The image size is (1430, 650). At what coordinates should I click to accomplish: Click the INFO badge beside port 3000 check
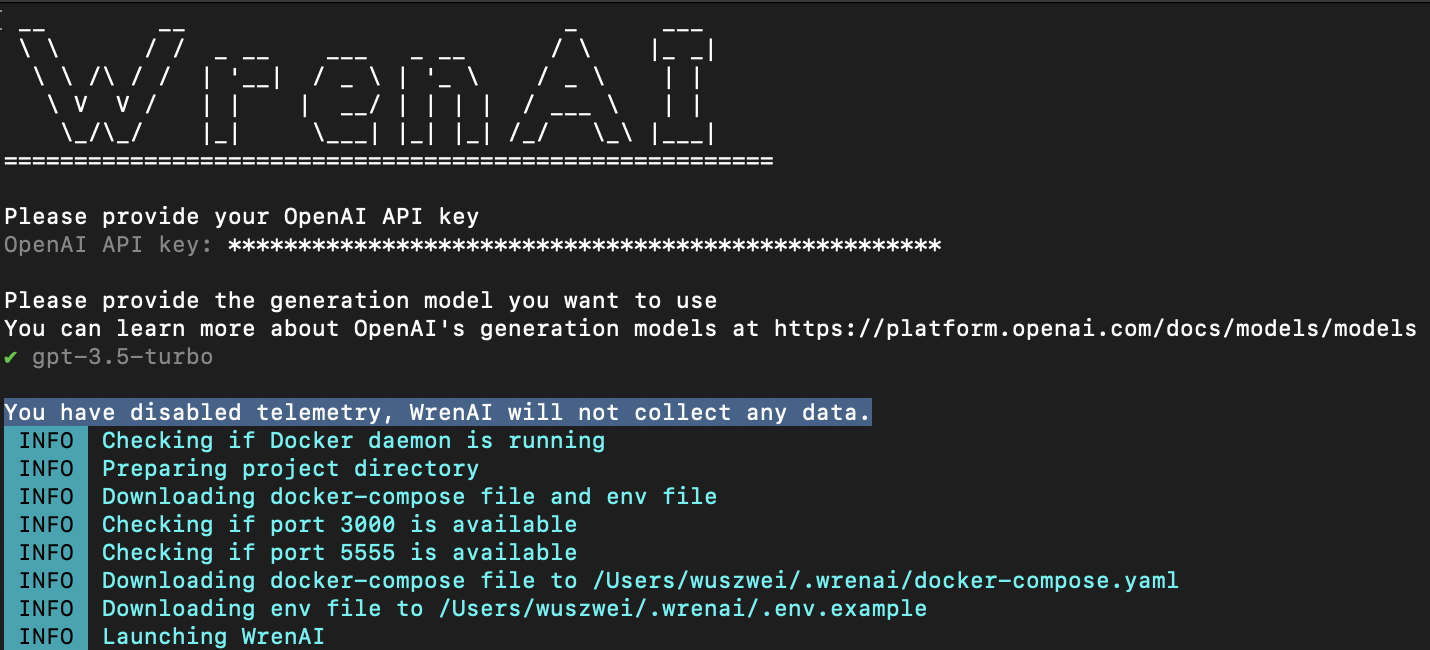pyautogui.click(x=46, y=525)
